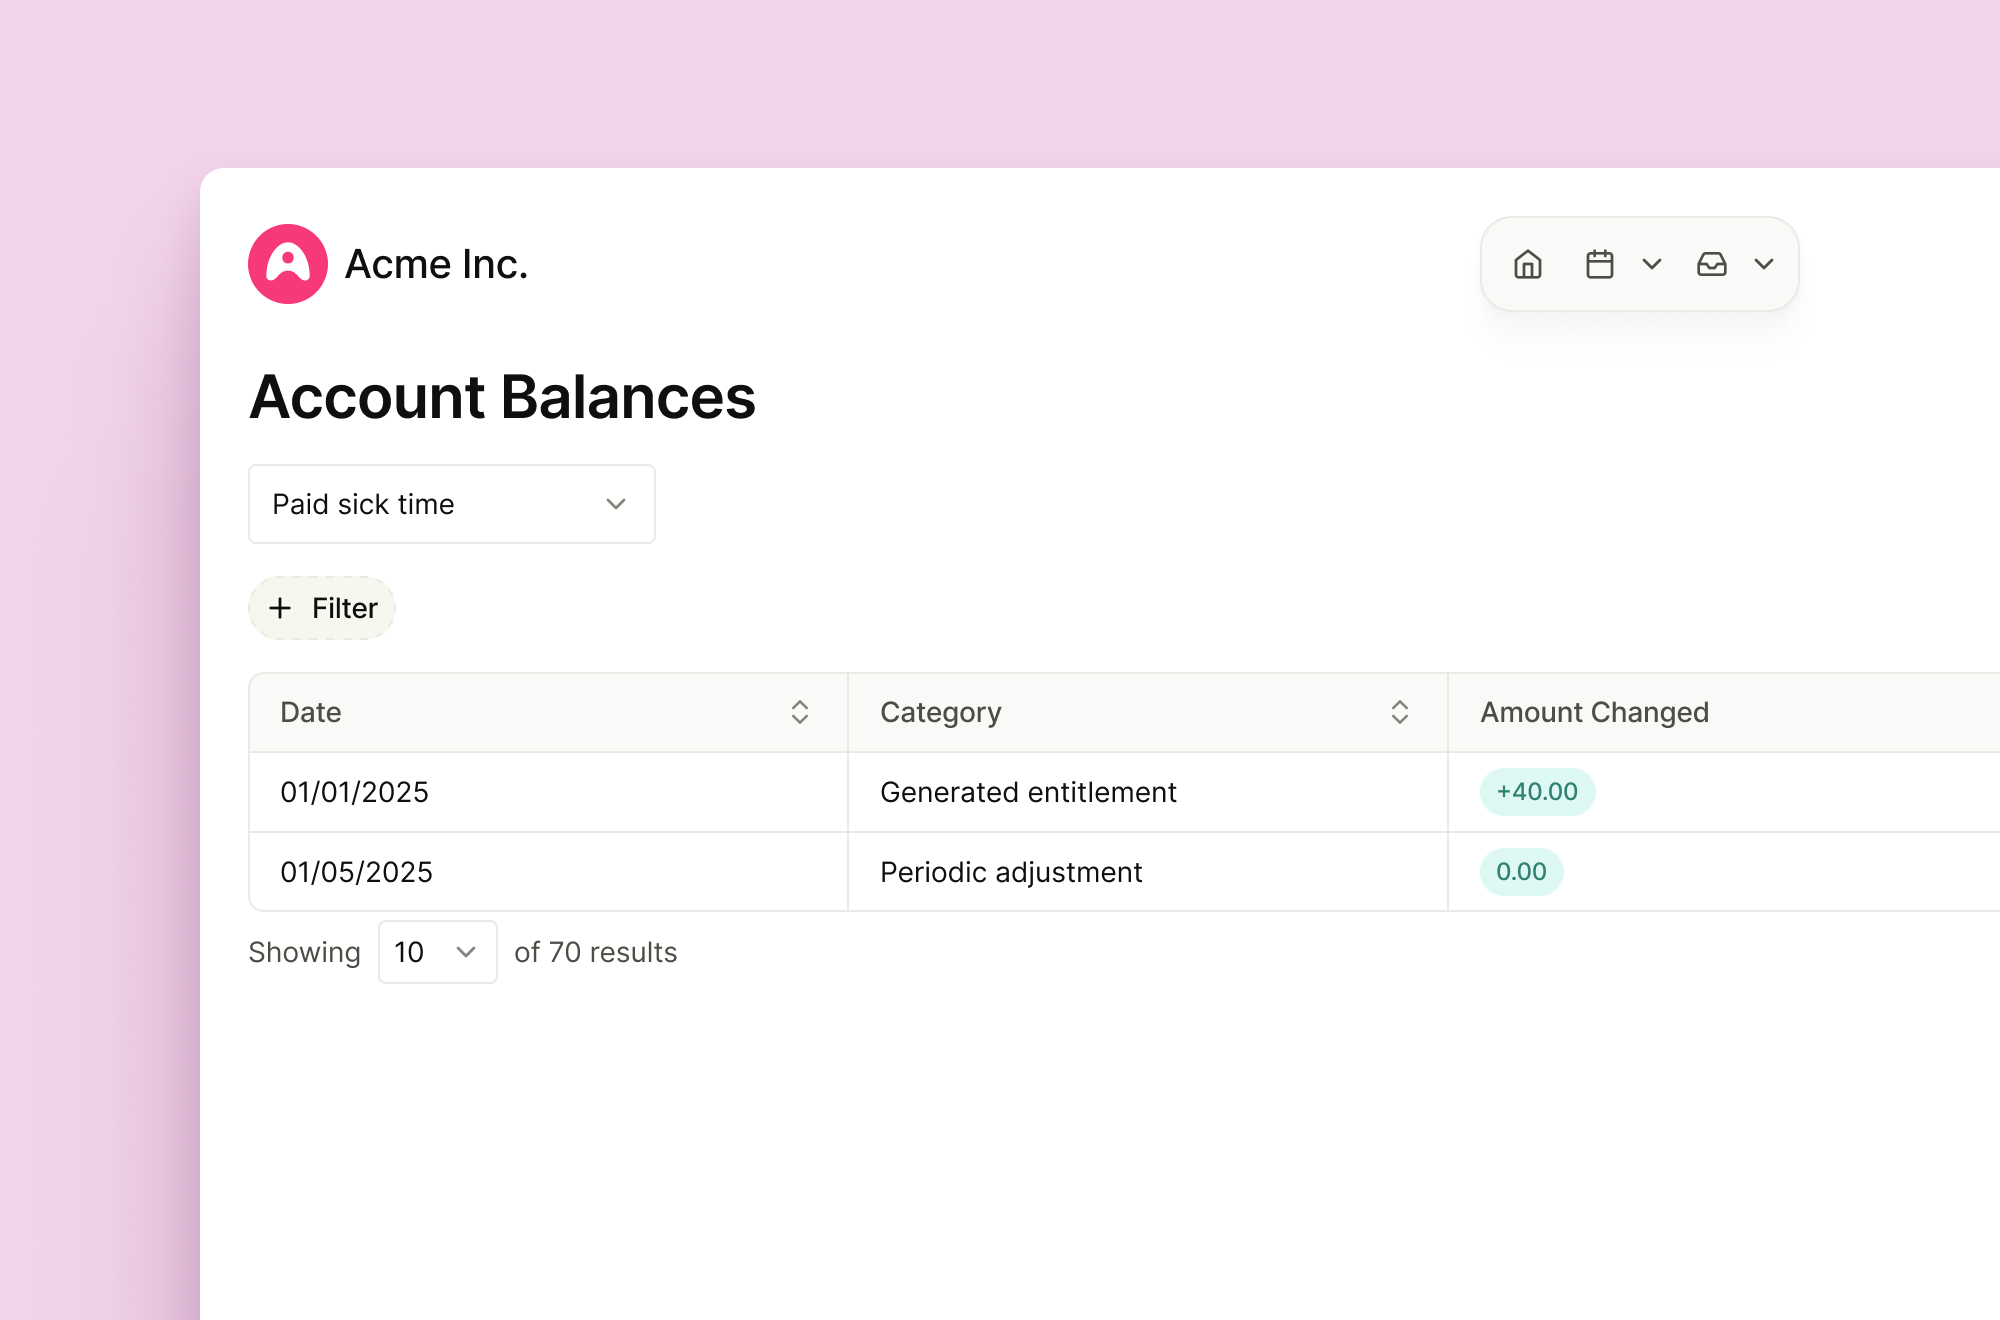Image resolution: width=2000 pixels, height=1320 pixels.
Task: Sort table by Category column arrows
Action: tap(1399, 712)
